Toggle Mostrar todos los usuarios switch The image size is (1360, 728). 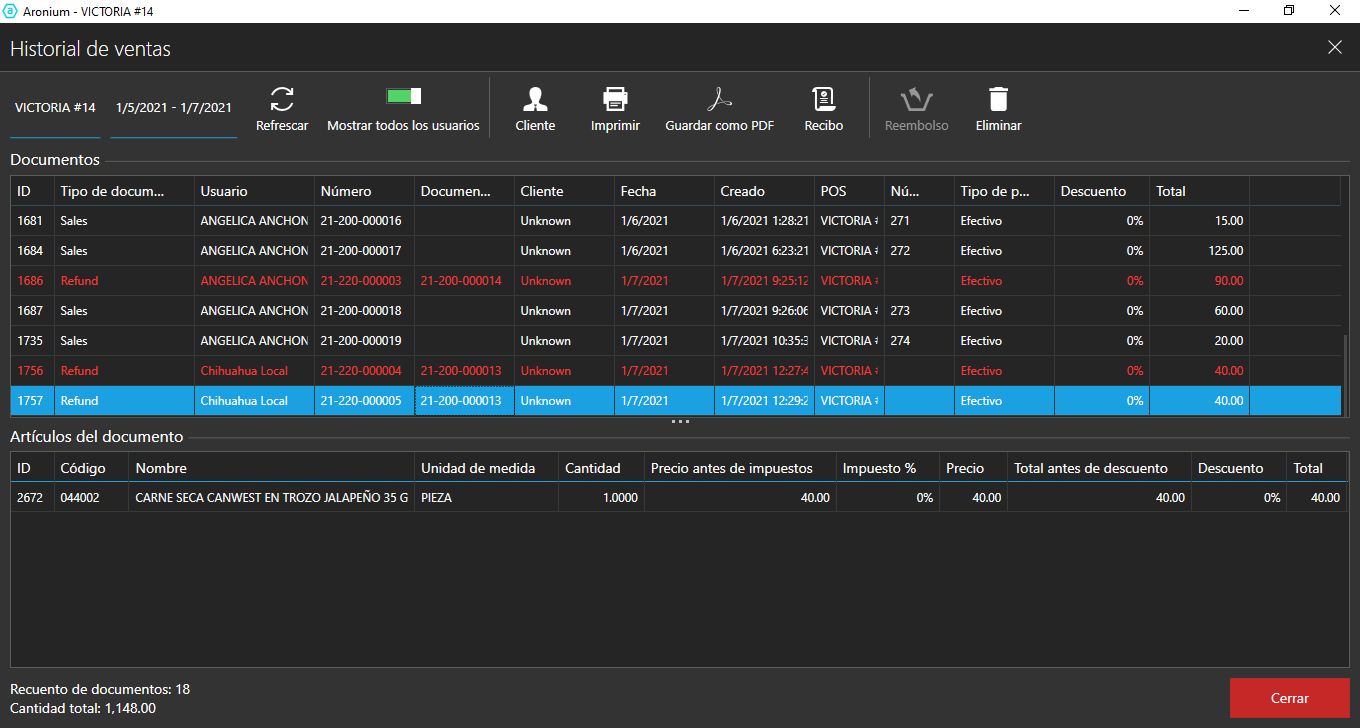click(x=404, y=96)
